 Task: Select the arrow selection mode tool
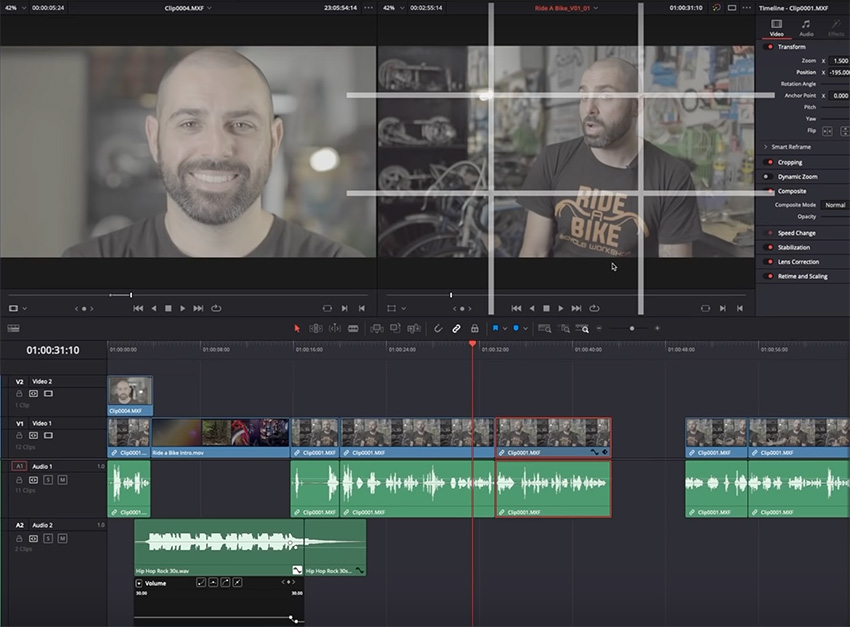point(297,328)
